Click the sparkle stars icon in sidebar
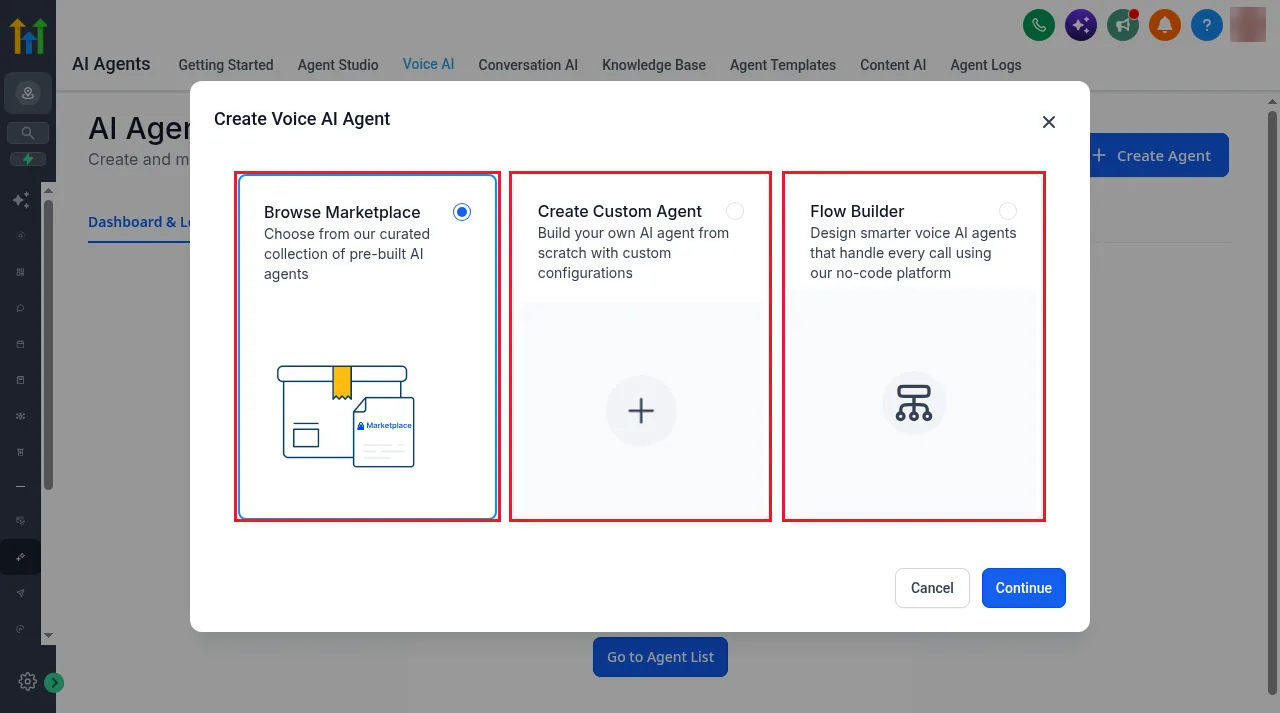 click(x=21, y=200)
